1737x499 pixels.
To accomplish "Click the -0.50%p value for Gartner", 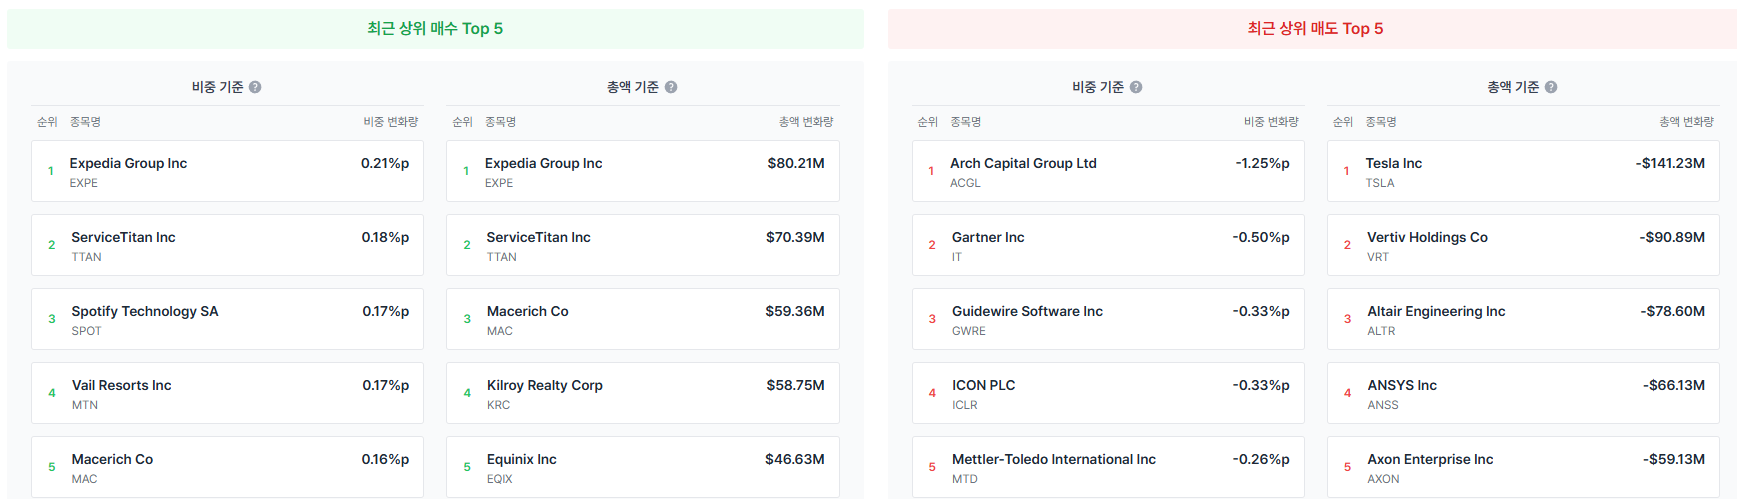I will (x=1261, y=237).
